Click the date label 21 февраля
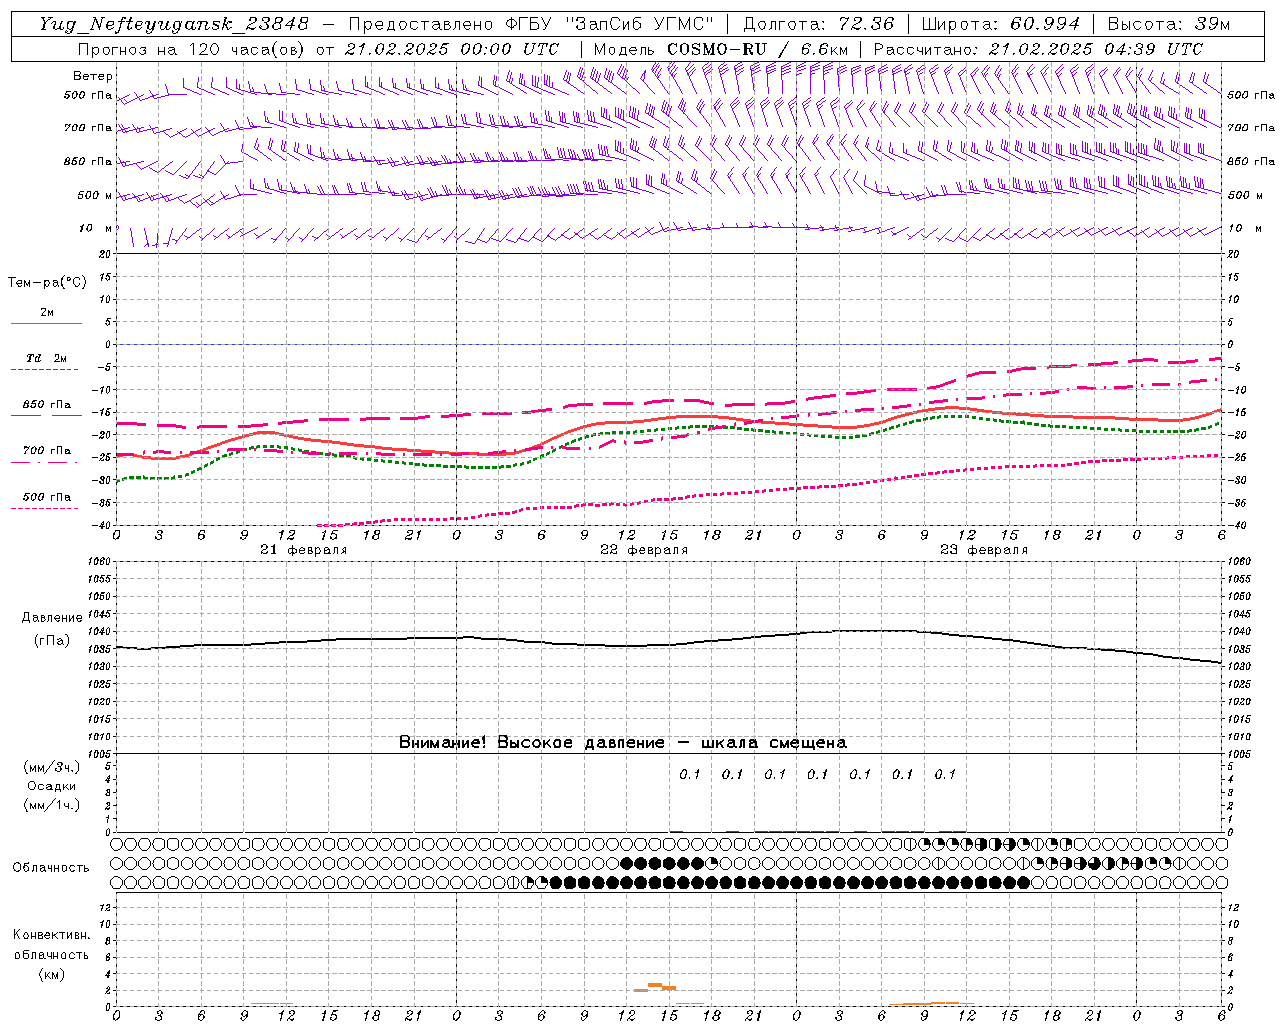The width and height of the screenshot is (1280, 1024). coord(304,550)
